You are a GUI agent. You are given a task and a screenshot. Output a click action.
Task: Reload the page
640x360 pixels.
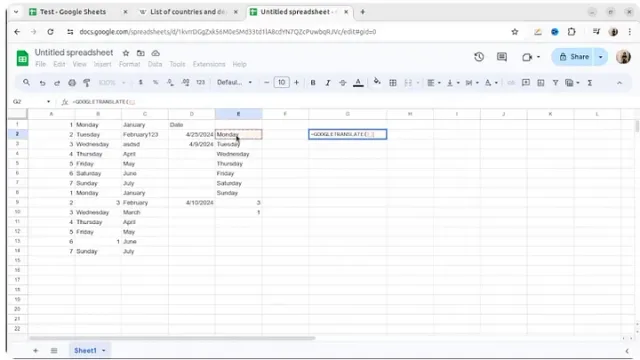pyautogui.click(x=50, y=31)
